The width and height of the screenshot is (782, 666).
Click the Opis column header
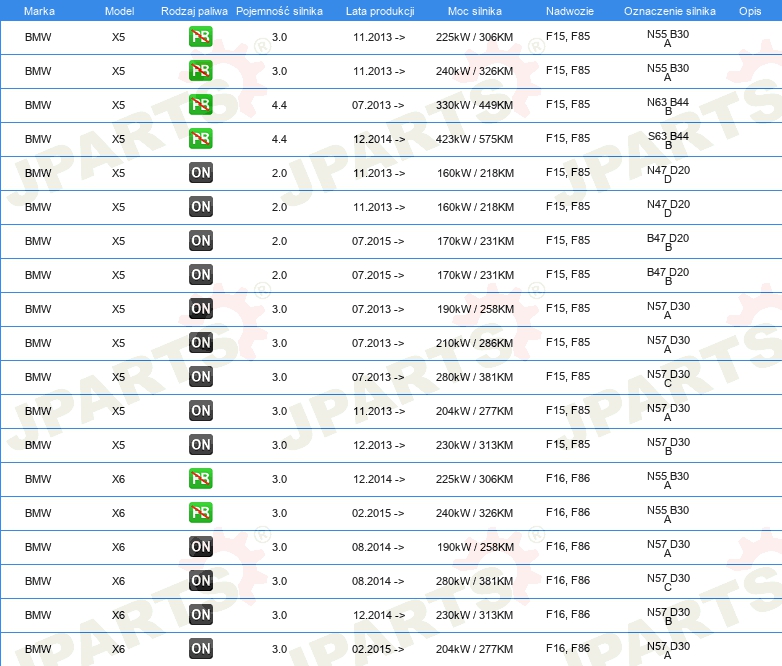[x=750, y=11]
